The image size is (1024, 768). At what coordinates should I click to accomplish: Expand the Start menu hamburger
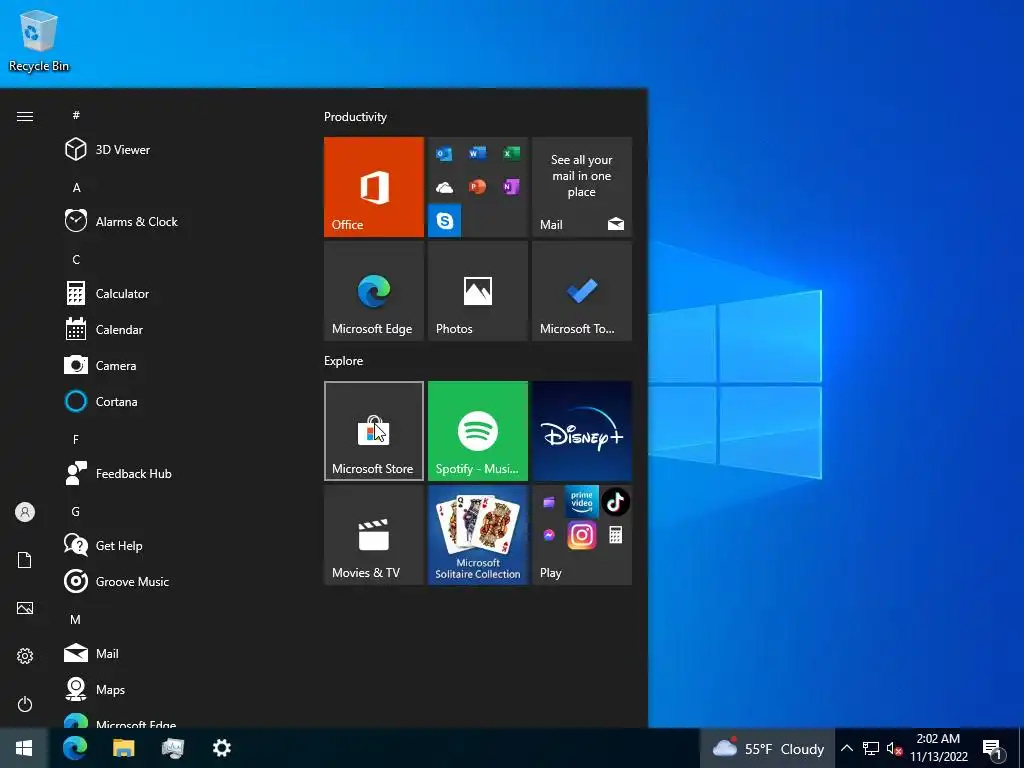point(25,116)
